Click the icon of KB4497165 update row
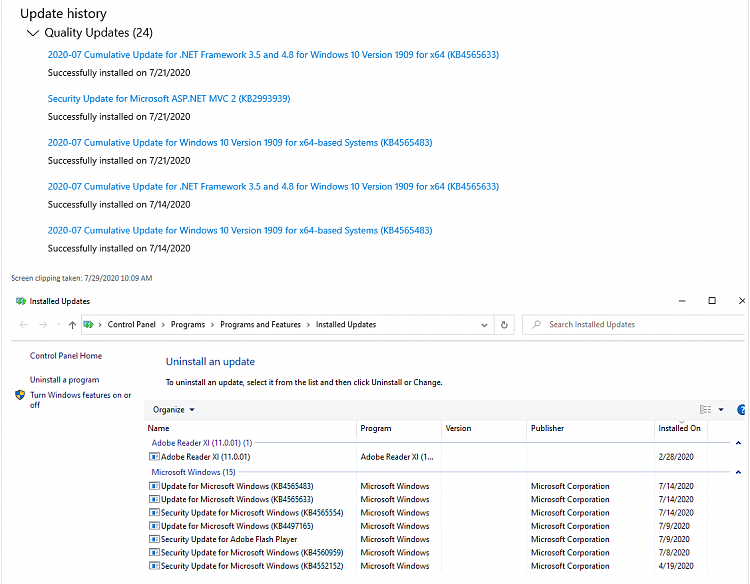This screenshot has width=750, height=584. (154, 526)
